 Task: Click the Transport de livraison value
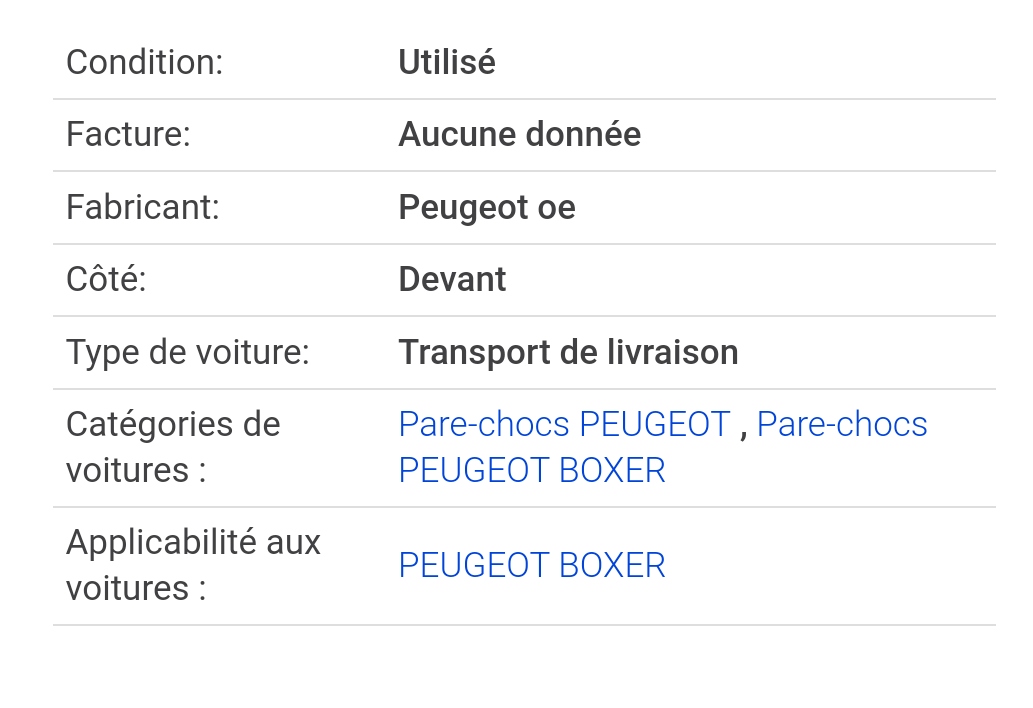568,352
